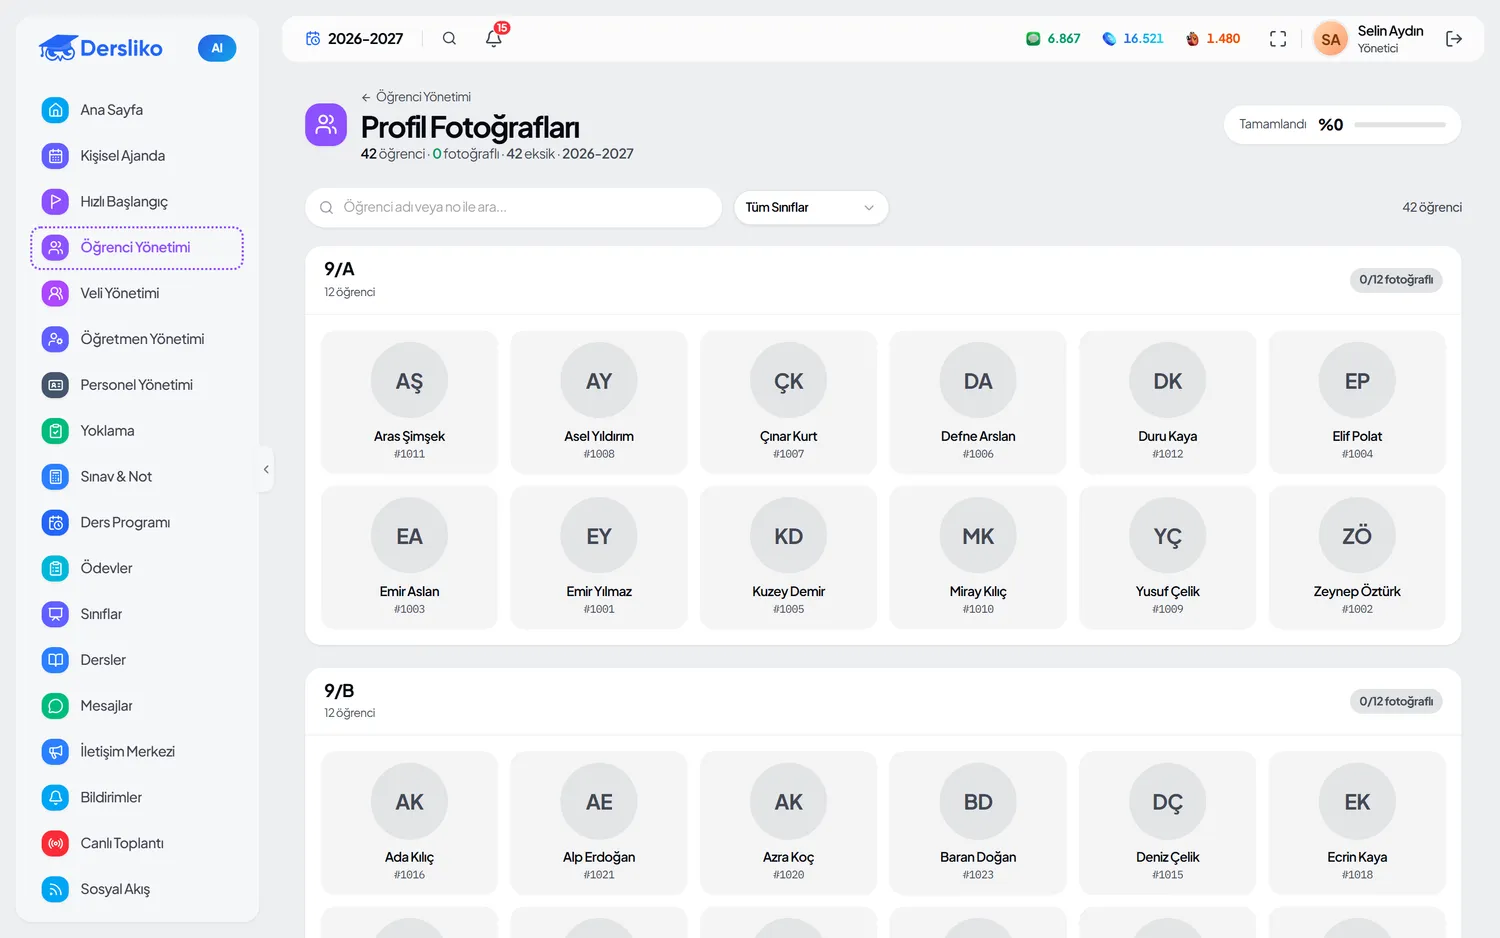Click the Profil Fotoğrafları purple page icon
Viewport: 1500px width, 938px height.
pos(326,125)
